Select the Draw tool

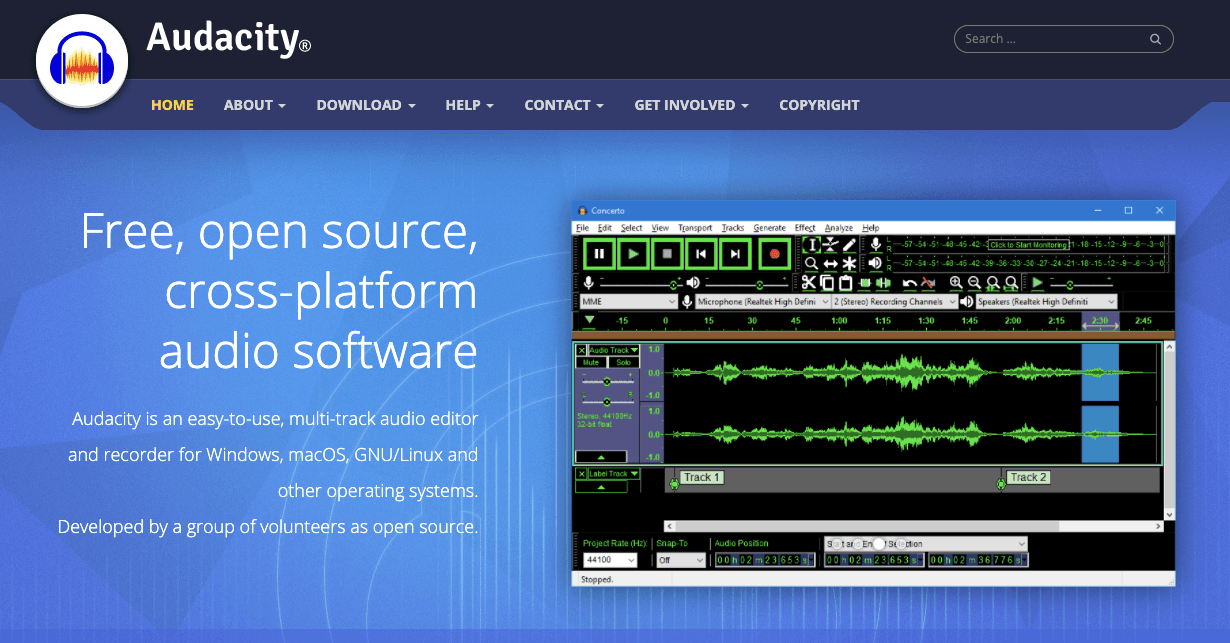[848, 243]
